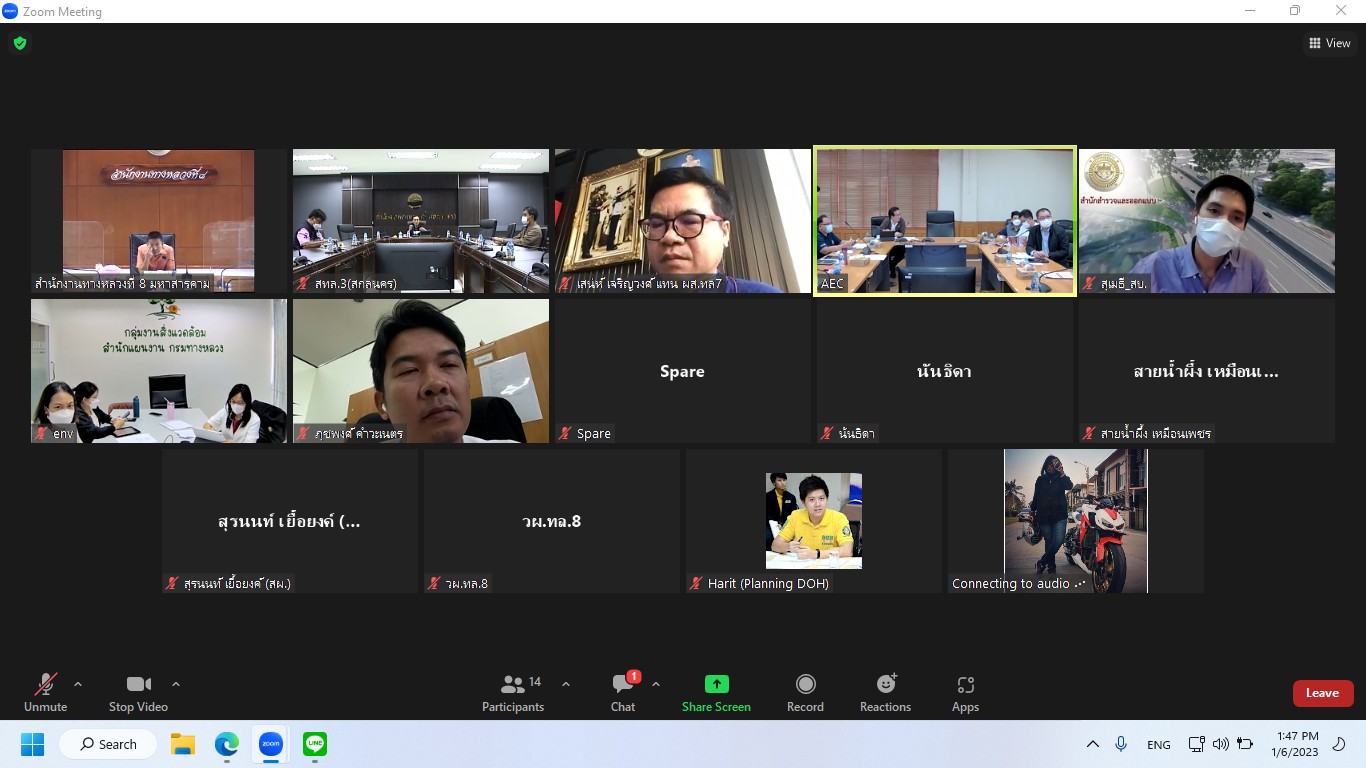This screenshot has width=1366, height=768.
Task: Leave the meeting
Action: pyautogui.click(x=1322, y=693)
